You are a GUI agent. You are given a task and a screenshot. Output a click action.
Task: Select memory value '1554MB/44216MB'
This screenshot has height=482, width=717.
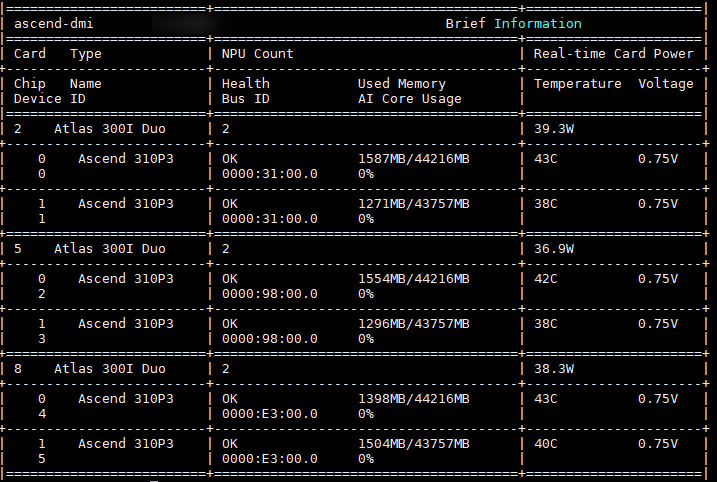pos(413,278)
